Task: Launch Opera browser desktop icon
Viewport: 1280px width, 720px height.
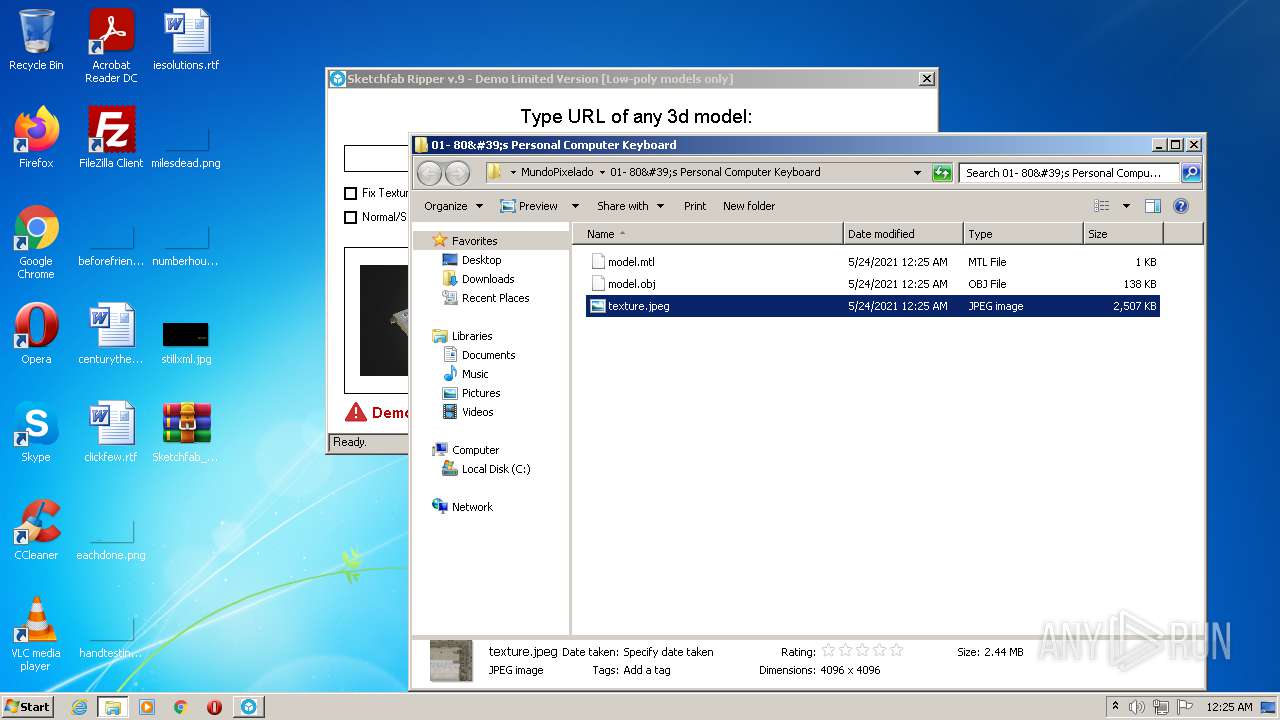Action: click(x=36, y=334)
